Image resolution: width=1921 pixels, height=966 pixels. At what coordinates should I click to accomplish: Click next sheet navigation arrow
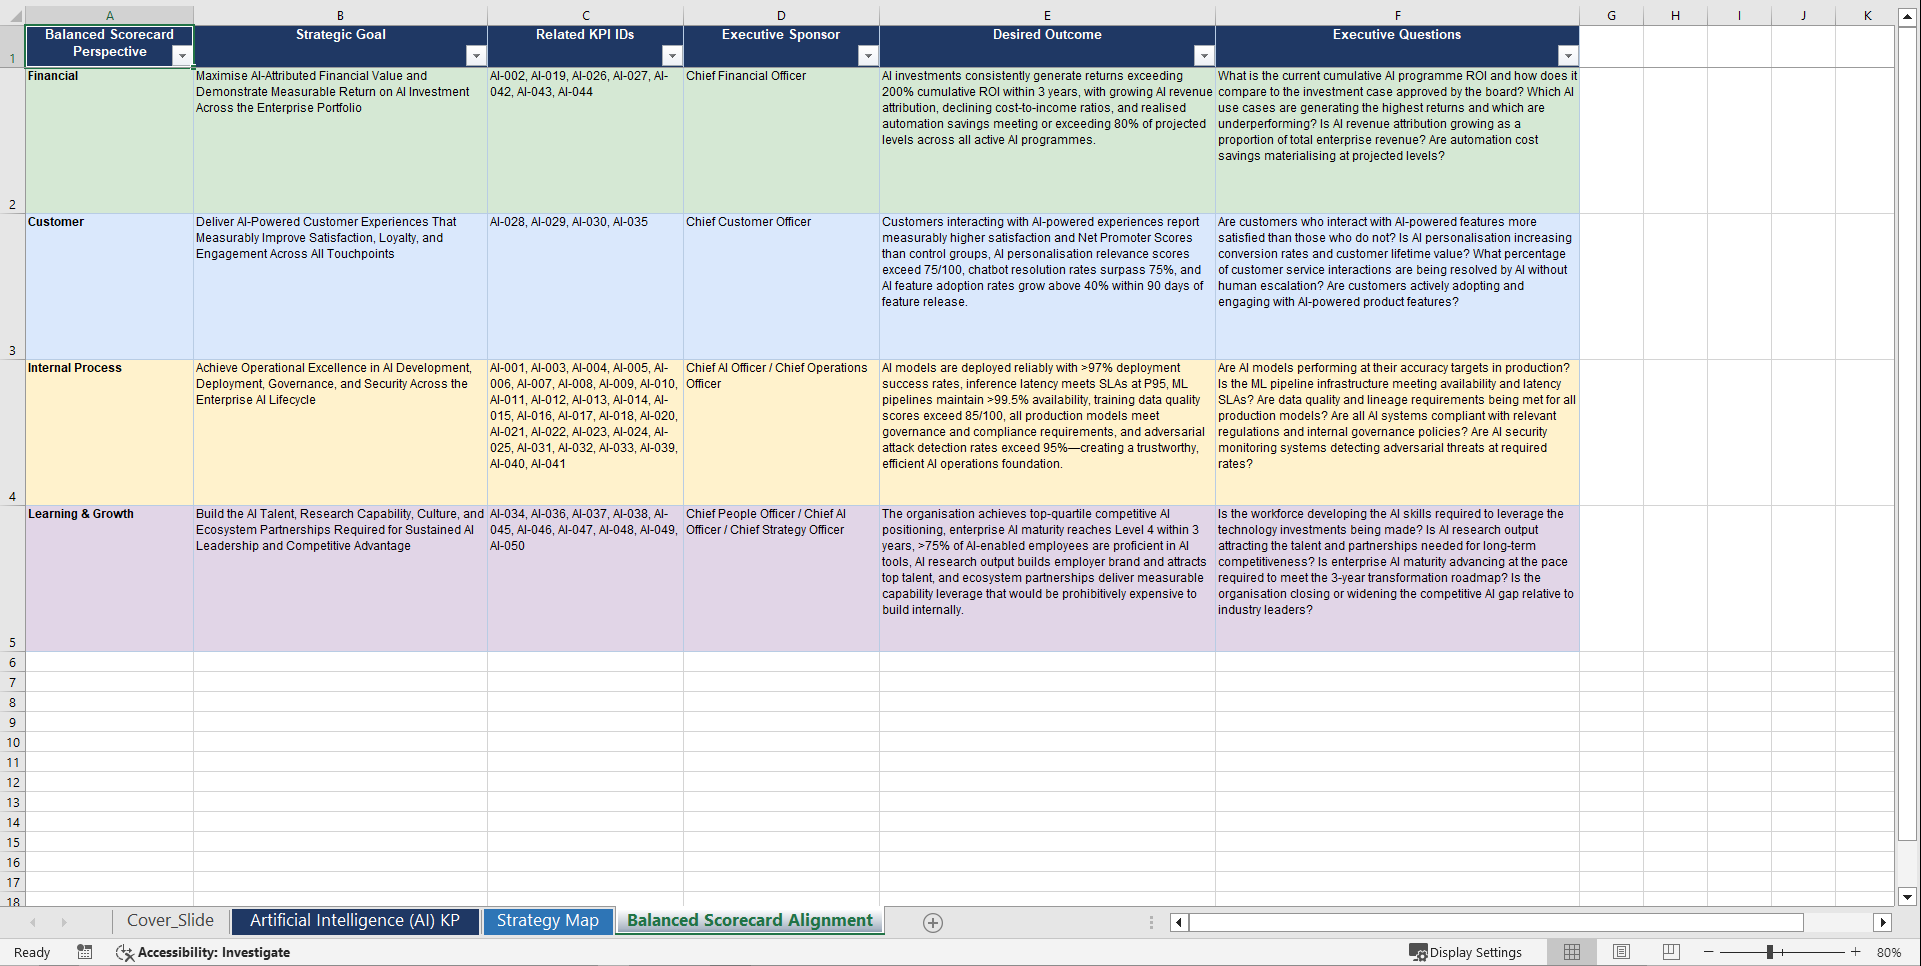point(64,922)
